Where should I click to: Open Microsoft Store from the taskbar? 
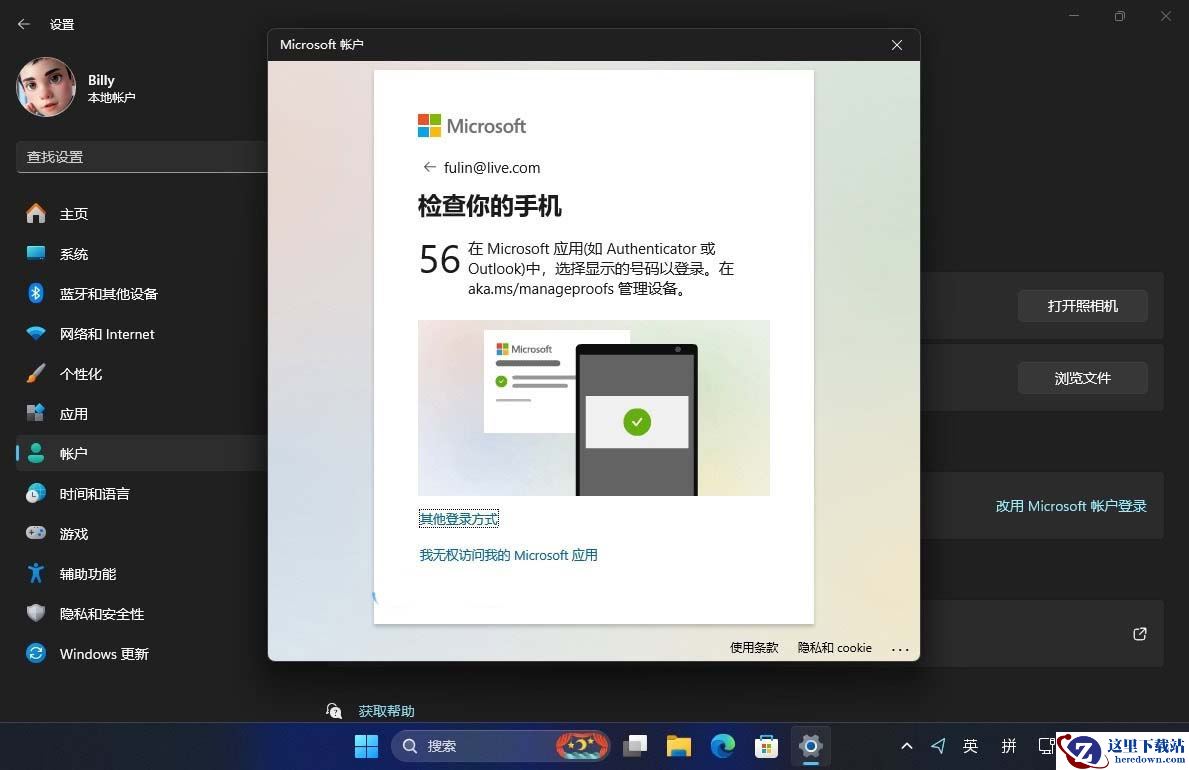coord(767,746)
